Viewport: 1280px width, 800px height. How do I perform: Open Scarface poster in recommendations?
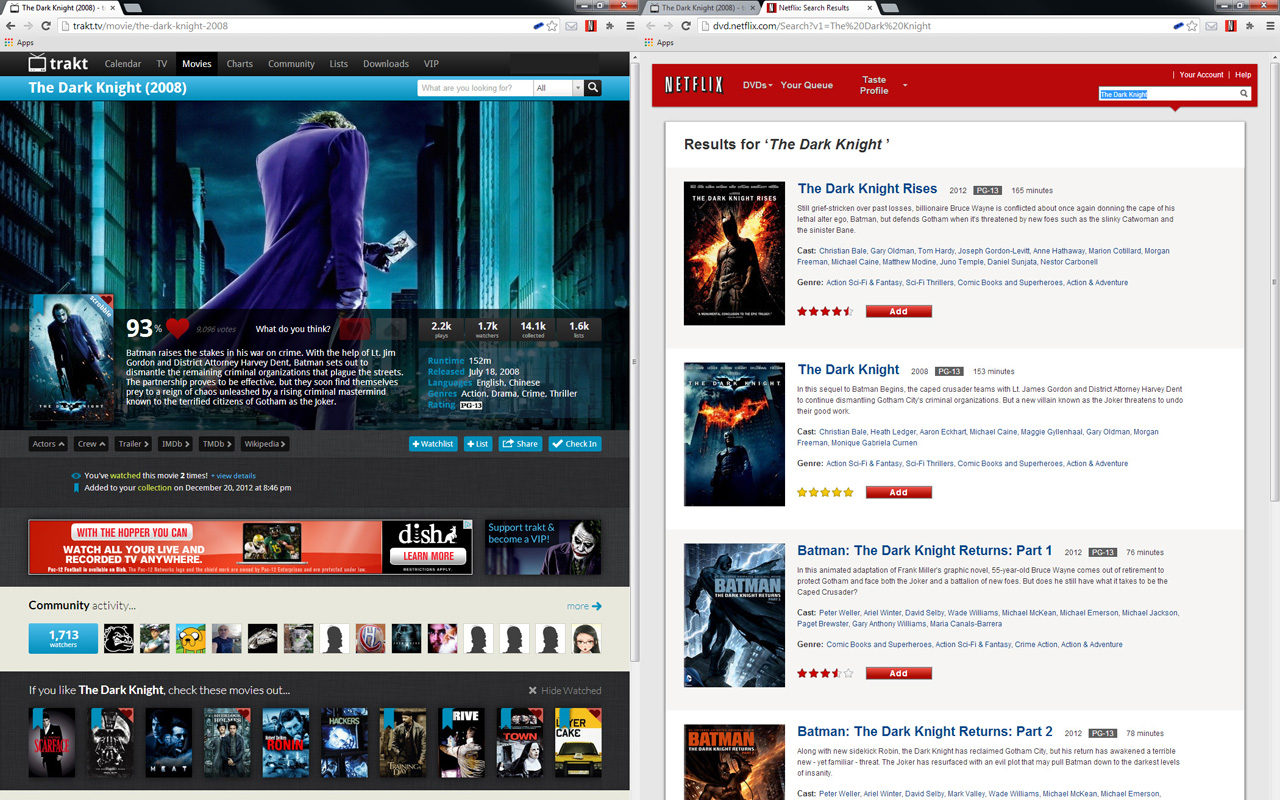tap(52, 743)
